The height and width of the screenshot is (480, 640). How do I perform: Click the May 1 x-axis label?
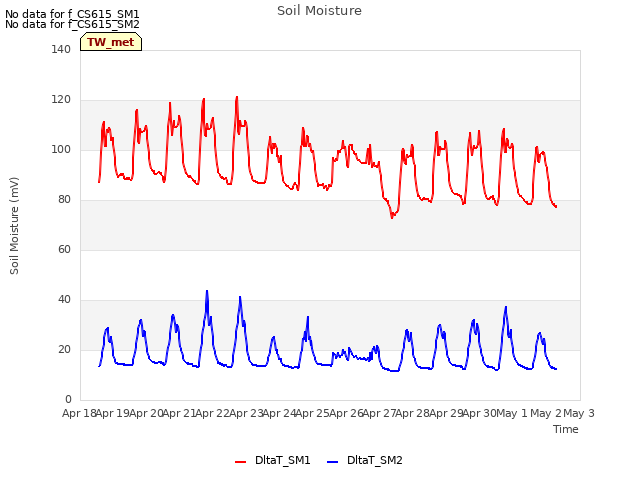tap(512, 413)
